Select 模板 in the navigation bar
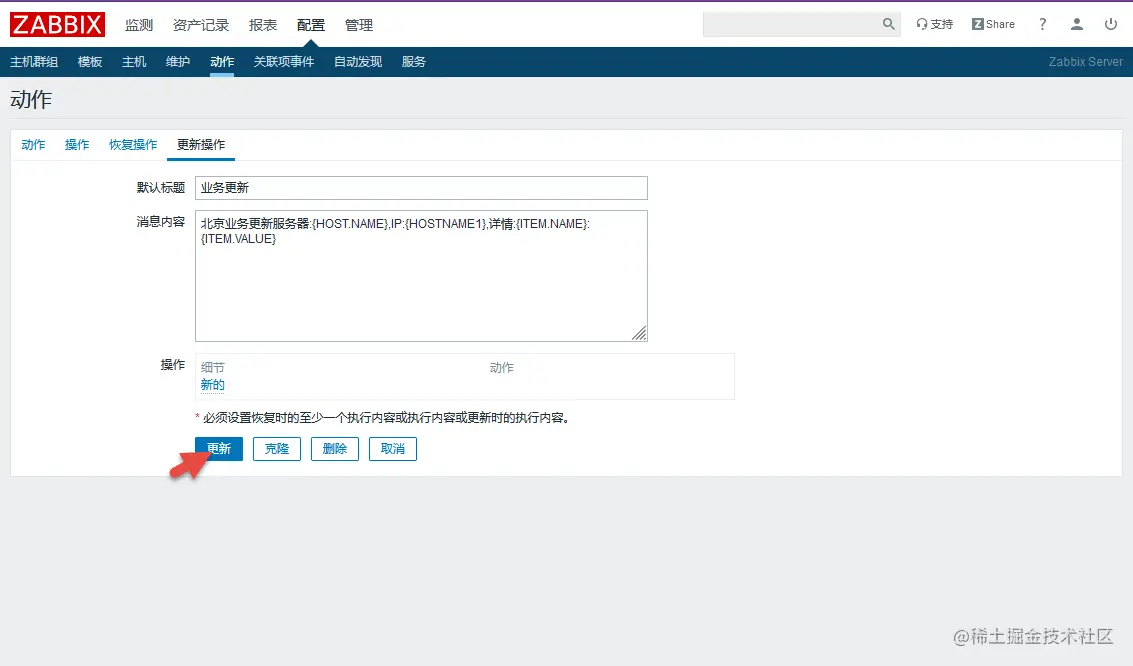Image resolution: width=1133 pixels, height=666 pixels. click(89, 61)
